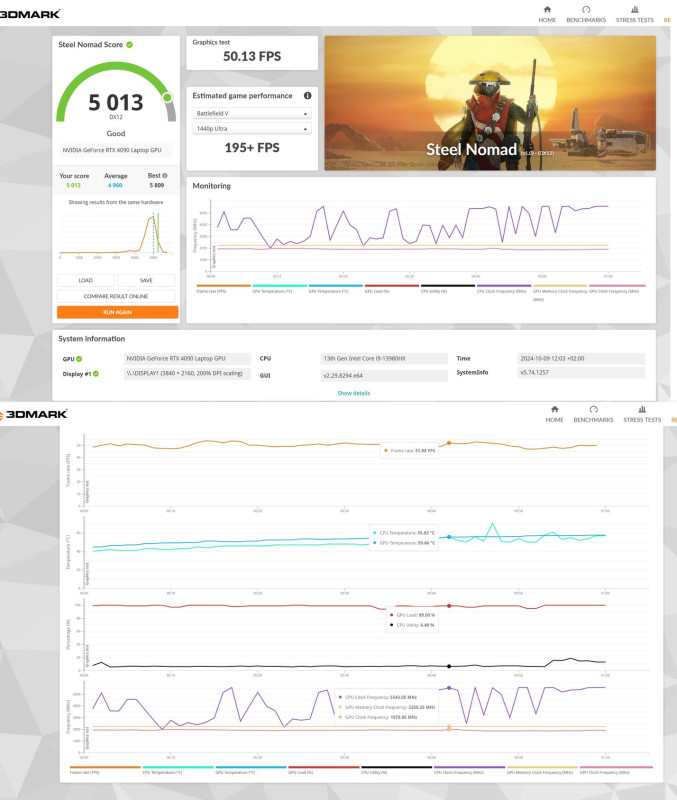Click blue GPU Temperature swatch in detailed monitoring window
This screenshot has width=677, height=800.
(250, 767)
